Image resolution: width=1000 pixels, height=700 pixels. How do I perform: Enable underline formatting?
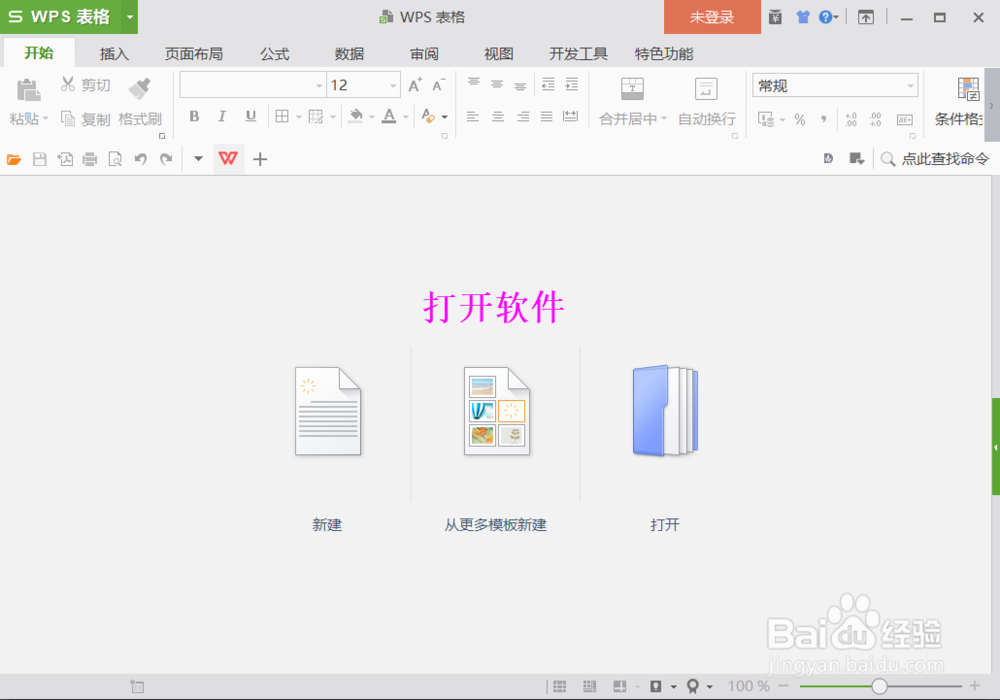click(x=249, y=117)
